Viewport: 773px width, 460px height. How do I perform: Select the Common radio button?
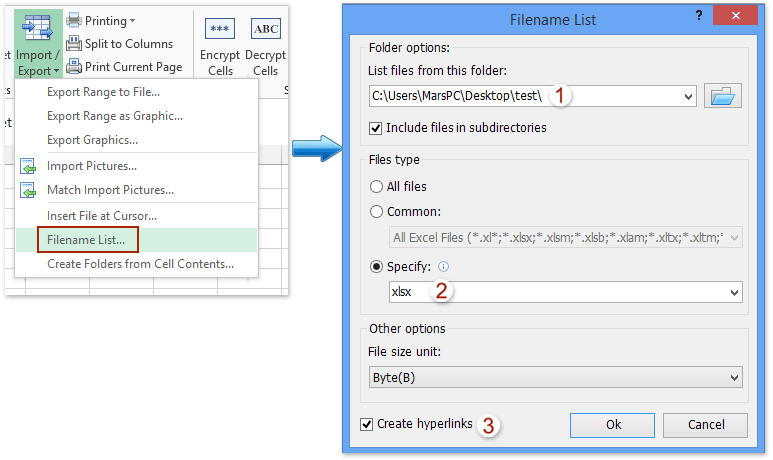(376, 211)
